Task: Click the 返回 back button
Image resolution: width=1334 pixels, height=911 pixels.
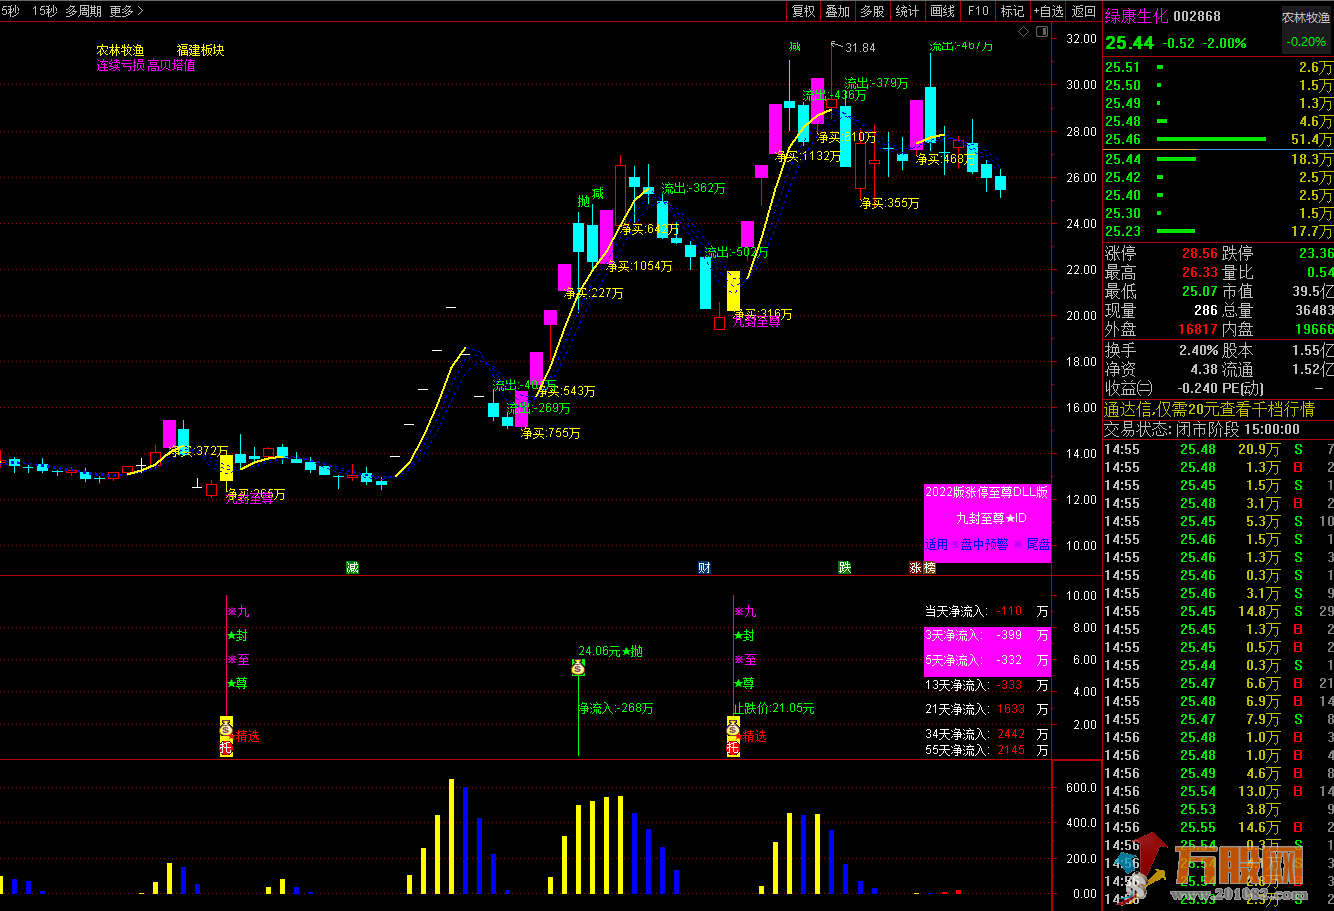Action: [x=1083, y=11]
